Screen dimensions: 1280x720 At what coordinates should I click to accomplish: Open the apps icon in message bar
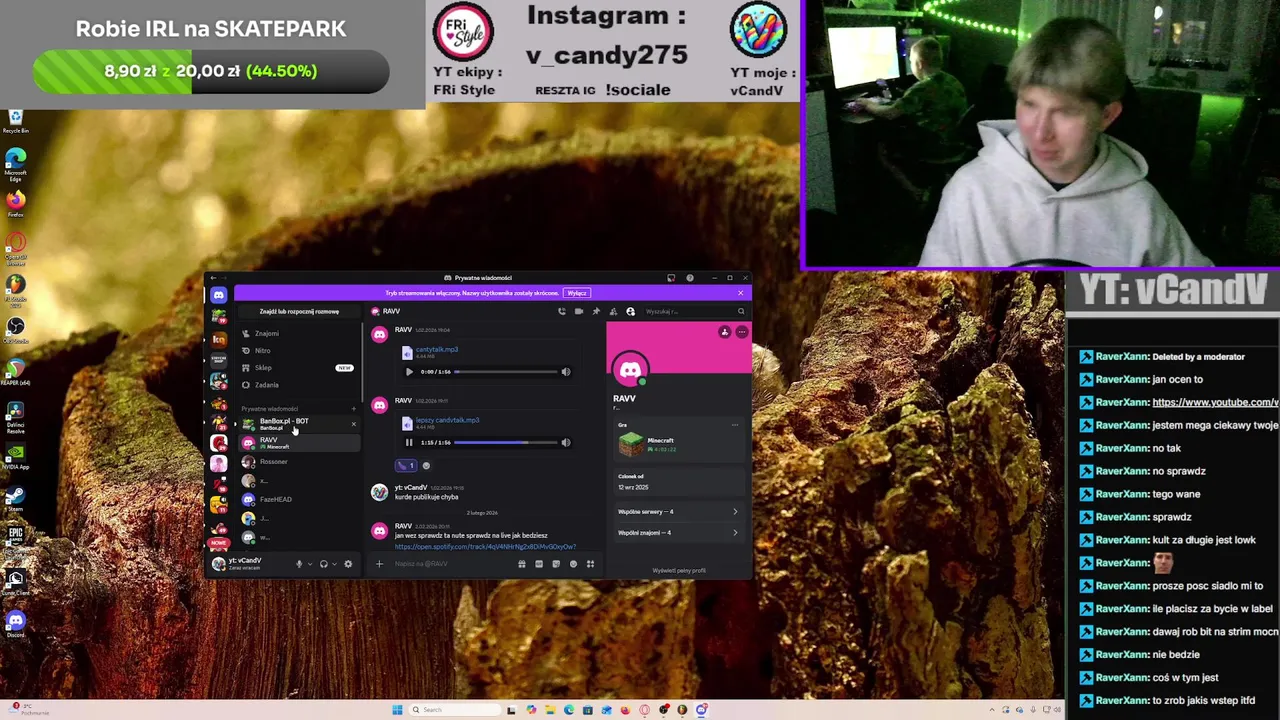click(x=591, y=564)
